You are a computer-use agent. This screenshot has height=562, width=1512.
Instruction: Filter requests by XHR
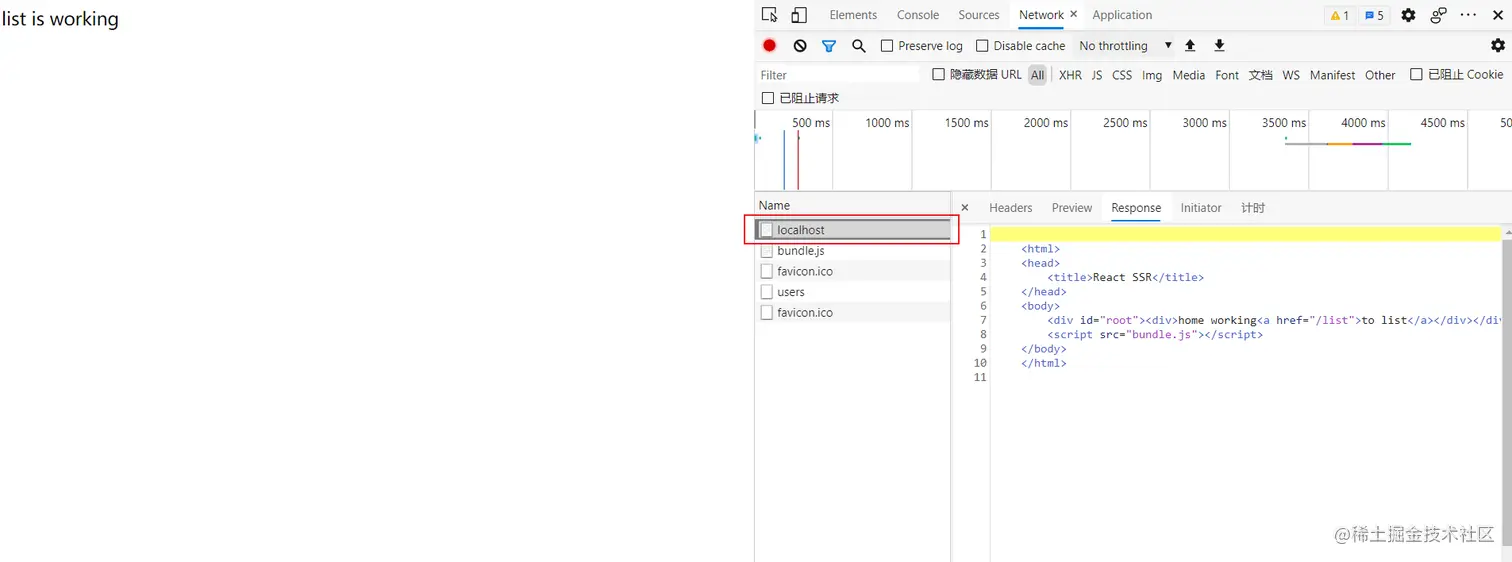[1070, 75]
